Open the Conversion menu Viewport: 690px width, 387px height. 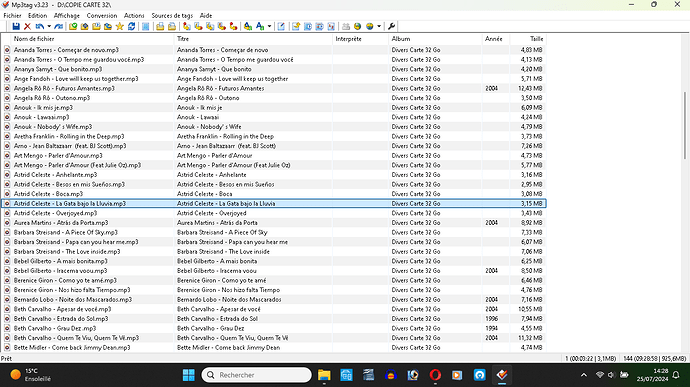pyautogui.click(x=102, y=15)
